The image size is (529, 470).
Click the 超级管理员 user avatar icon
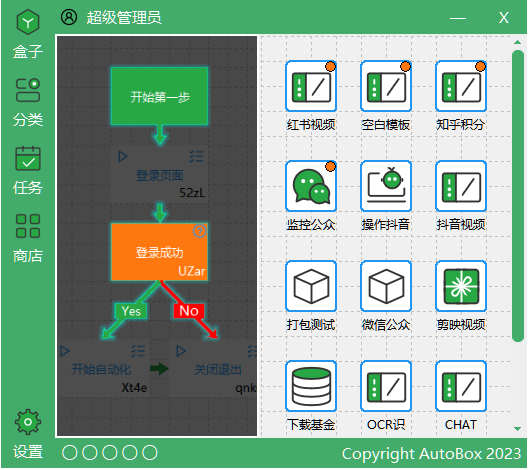click(69, 17)
